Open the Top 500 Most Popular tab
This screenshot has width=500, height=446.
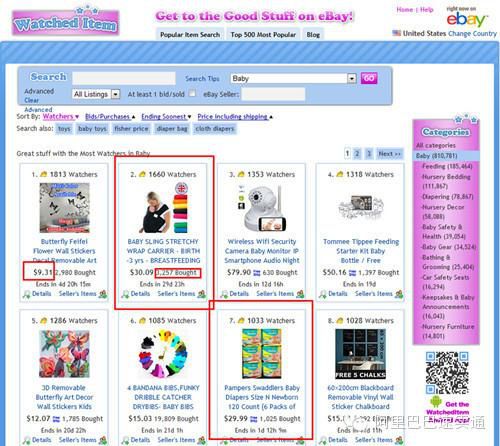(263, 35)
